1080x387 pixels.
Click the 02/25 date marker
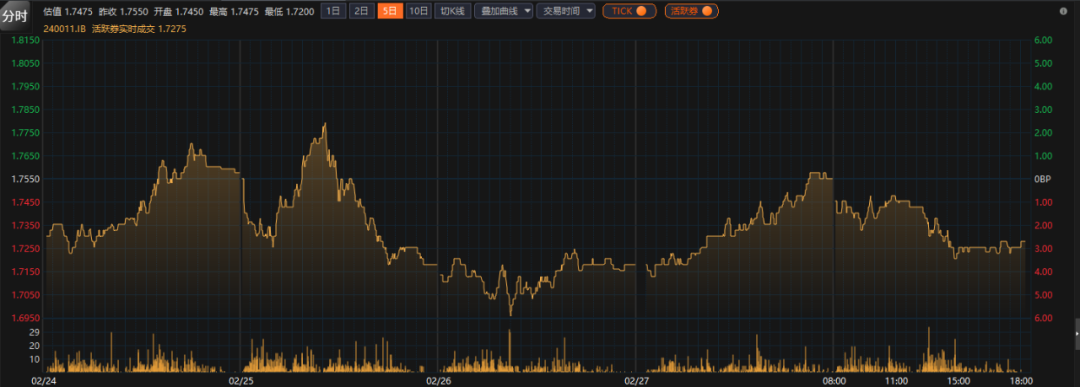click(x=241, y=380)
